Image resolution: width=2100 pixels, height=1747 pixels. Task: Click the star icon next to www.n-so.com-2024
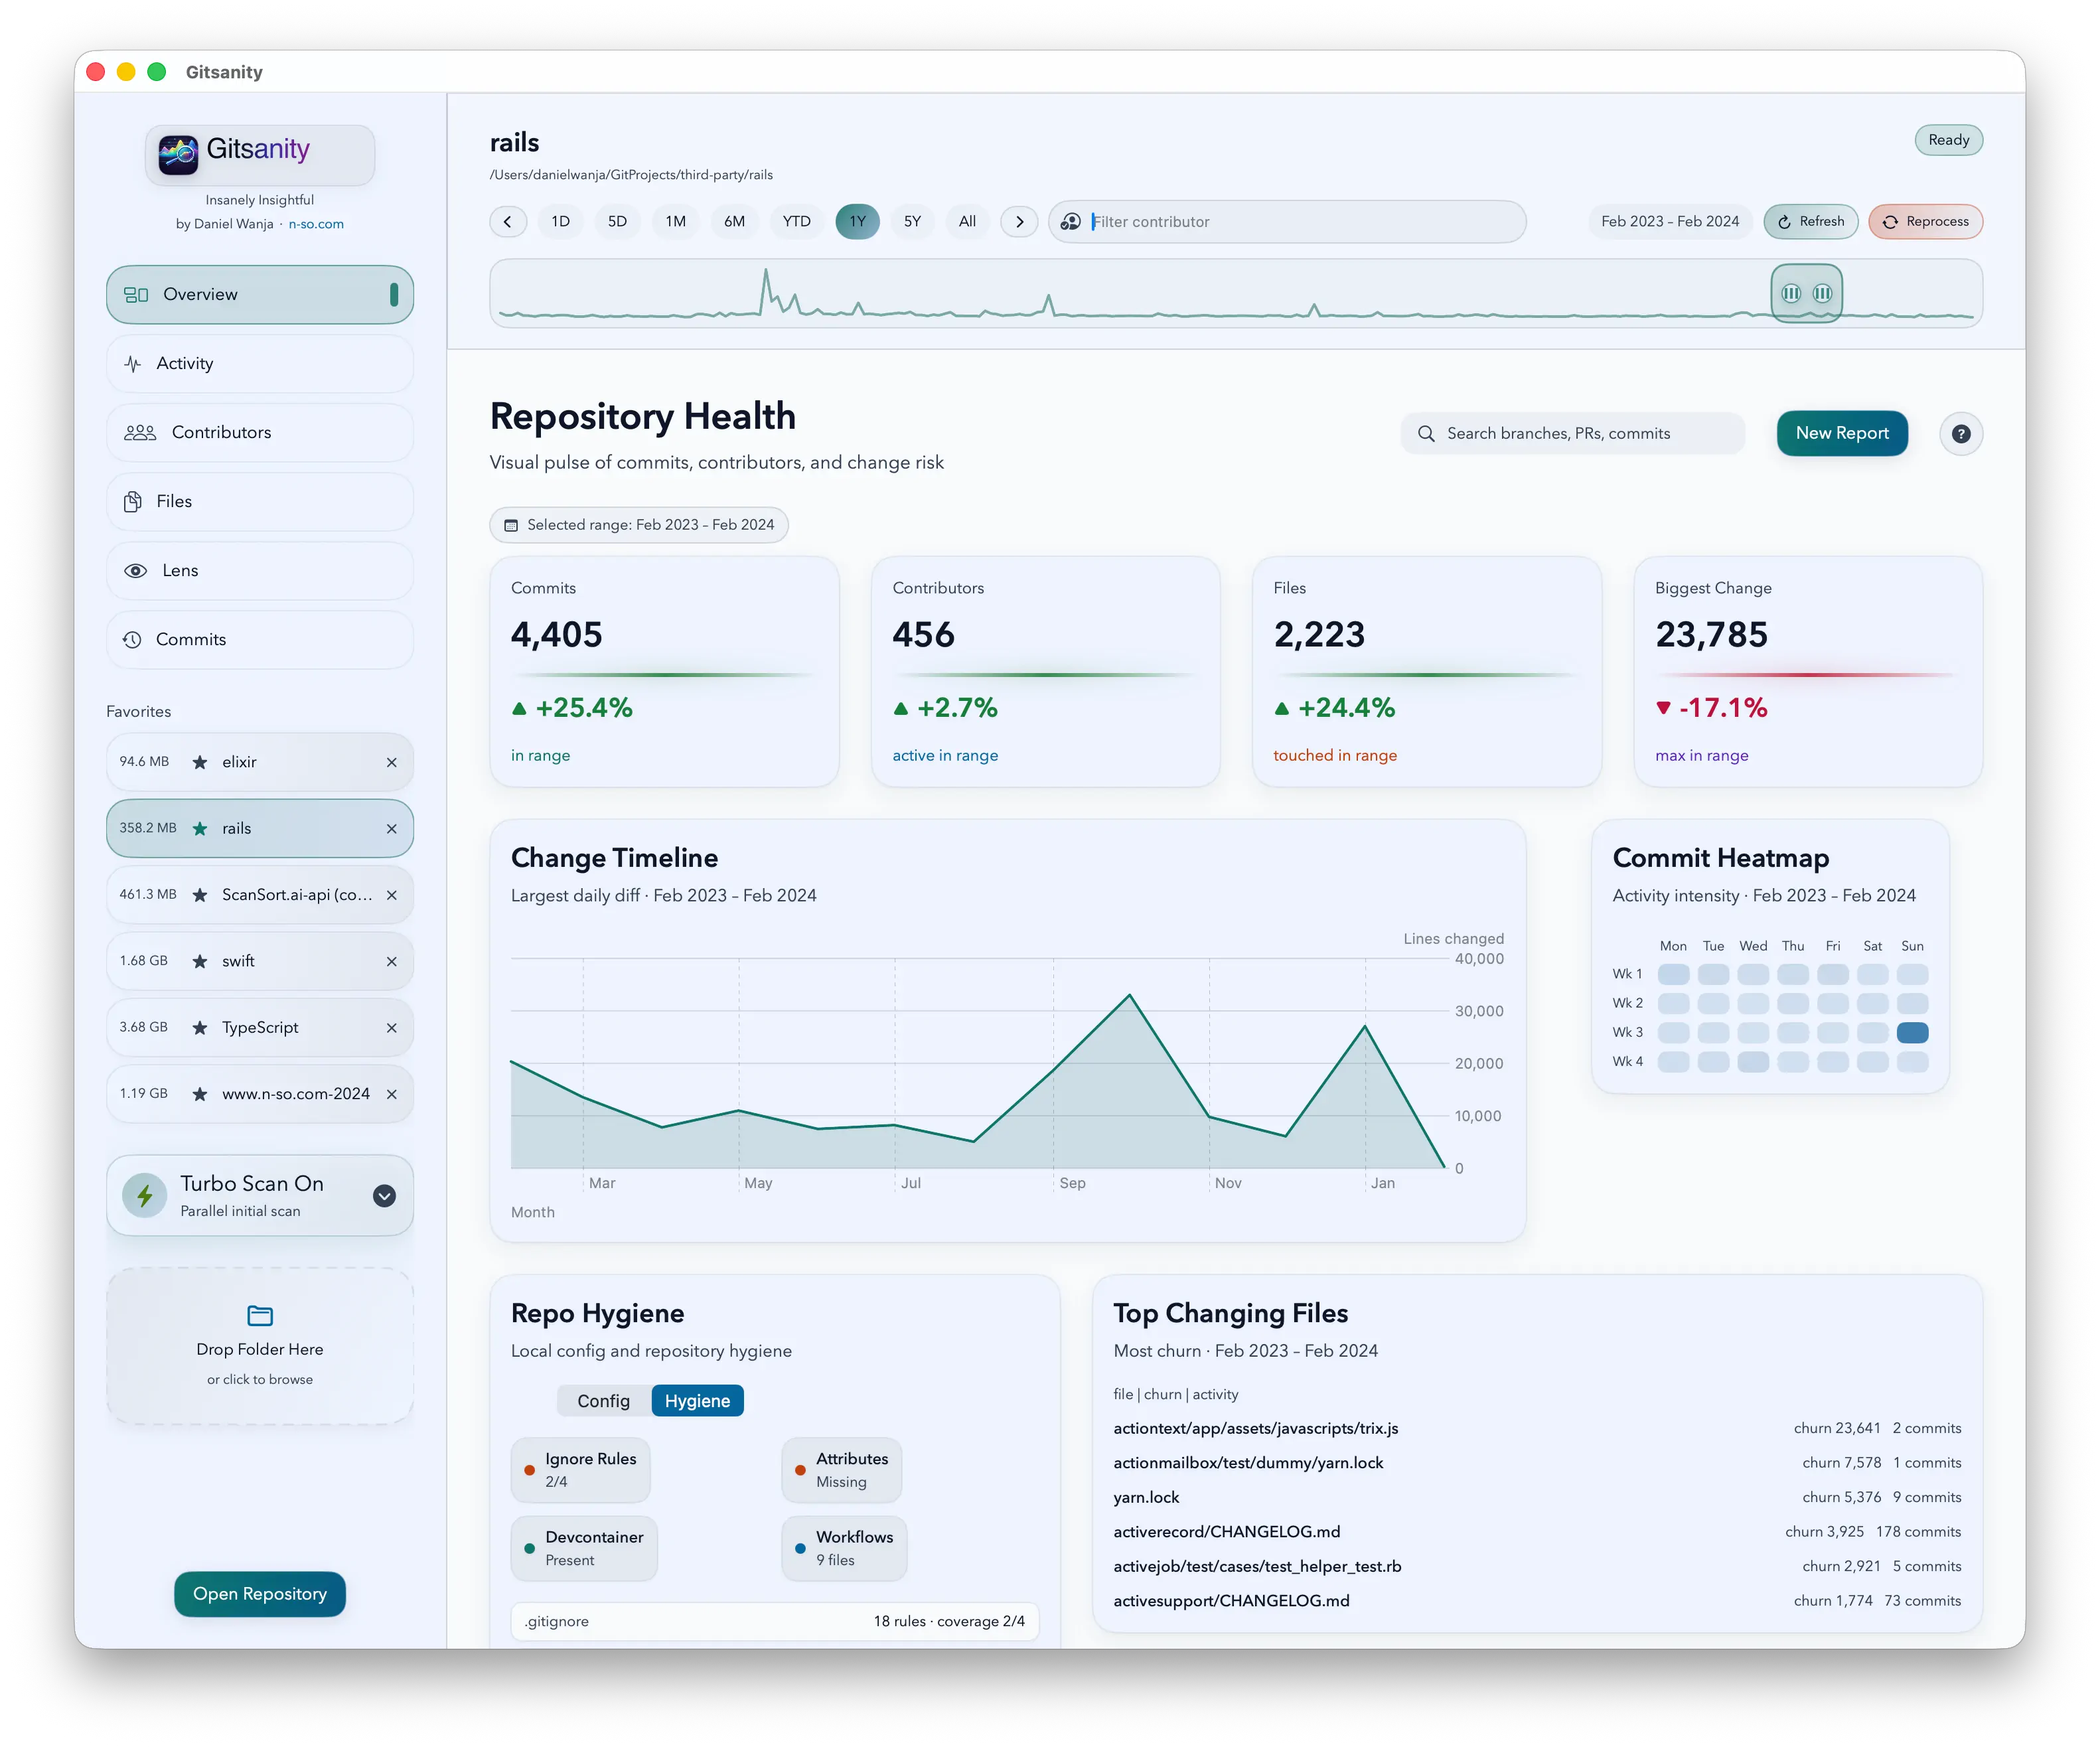click(200, 1095)
